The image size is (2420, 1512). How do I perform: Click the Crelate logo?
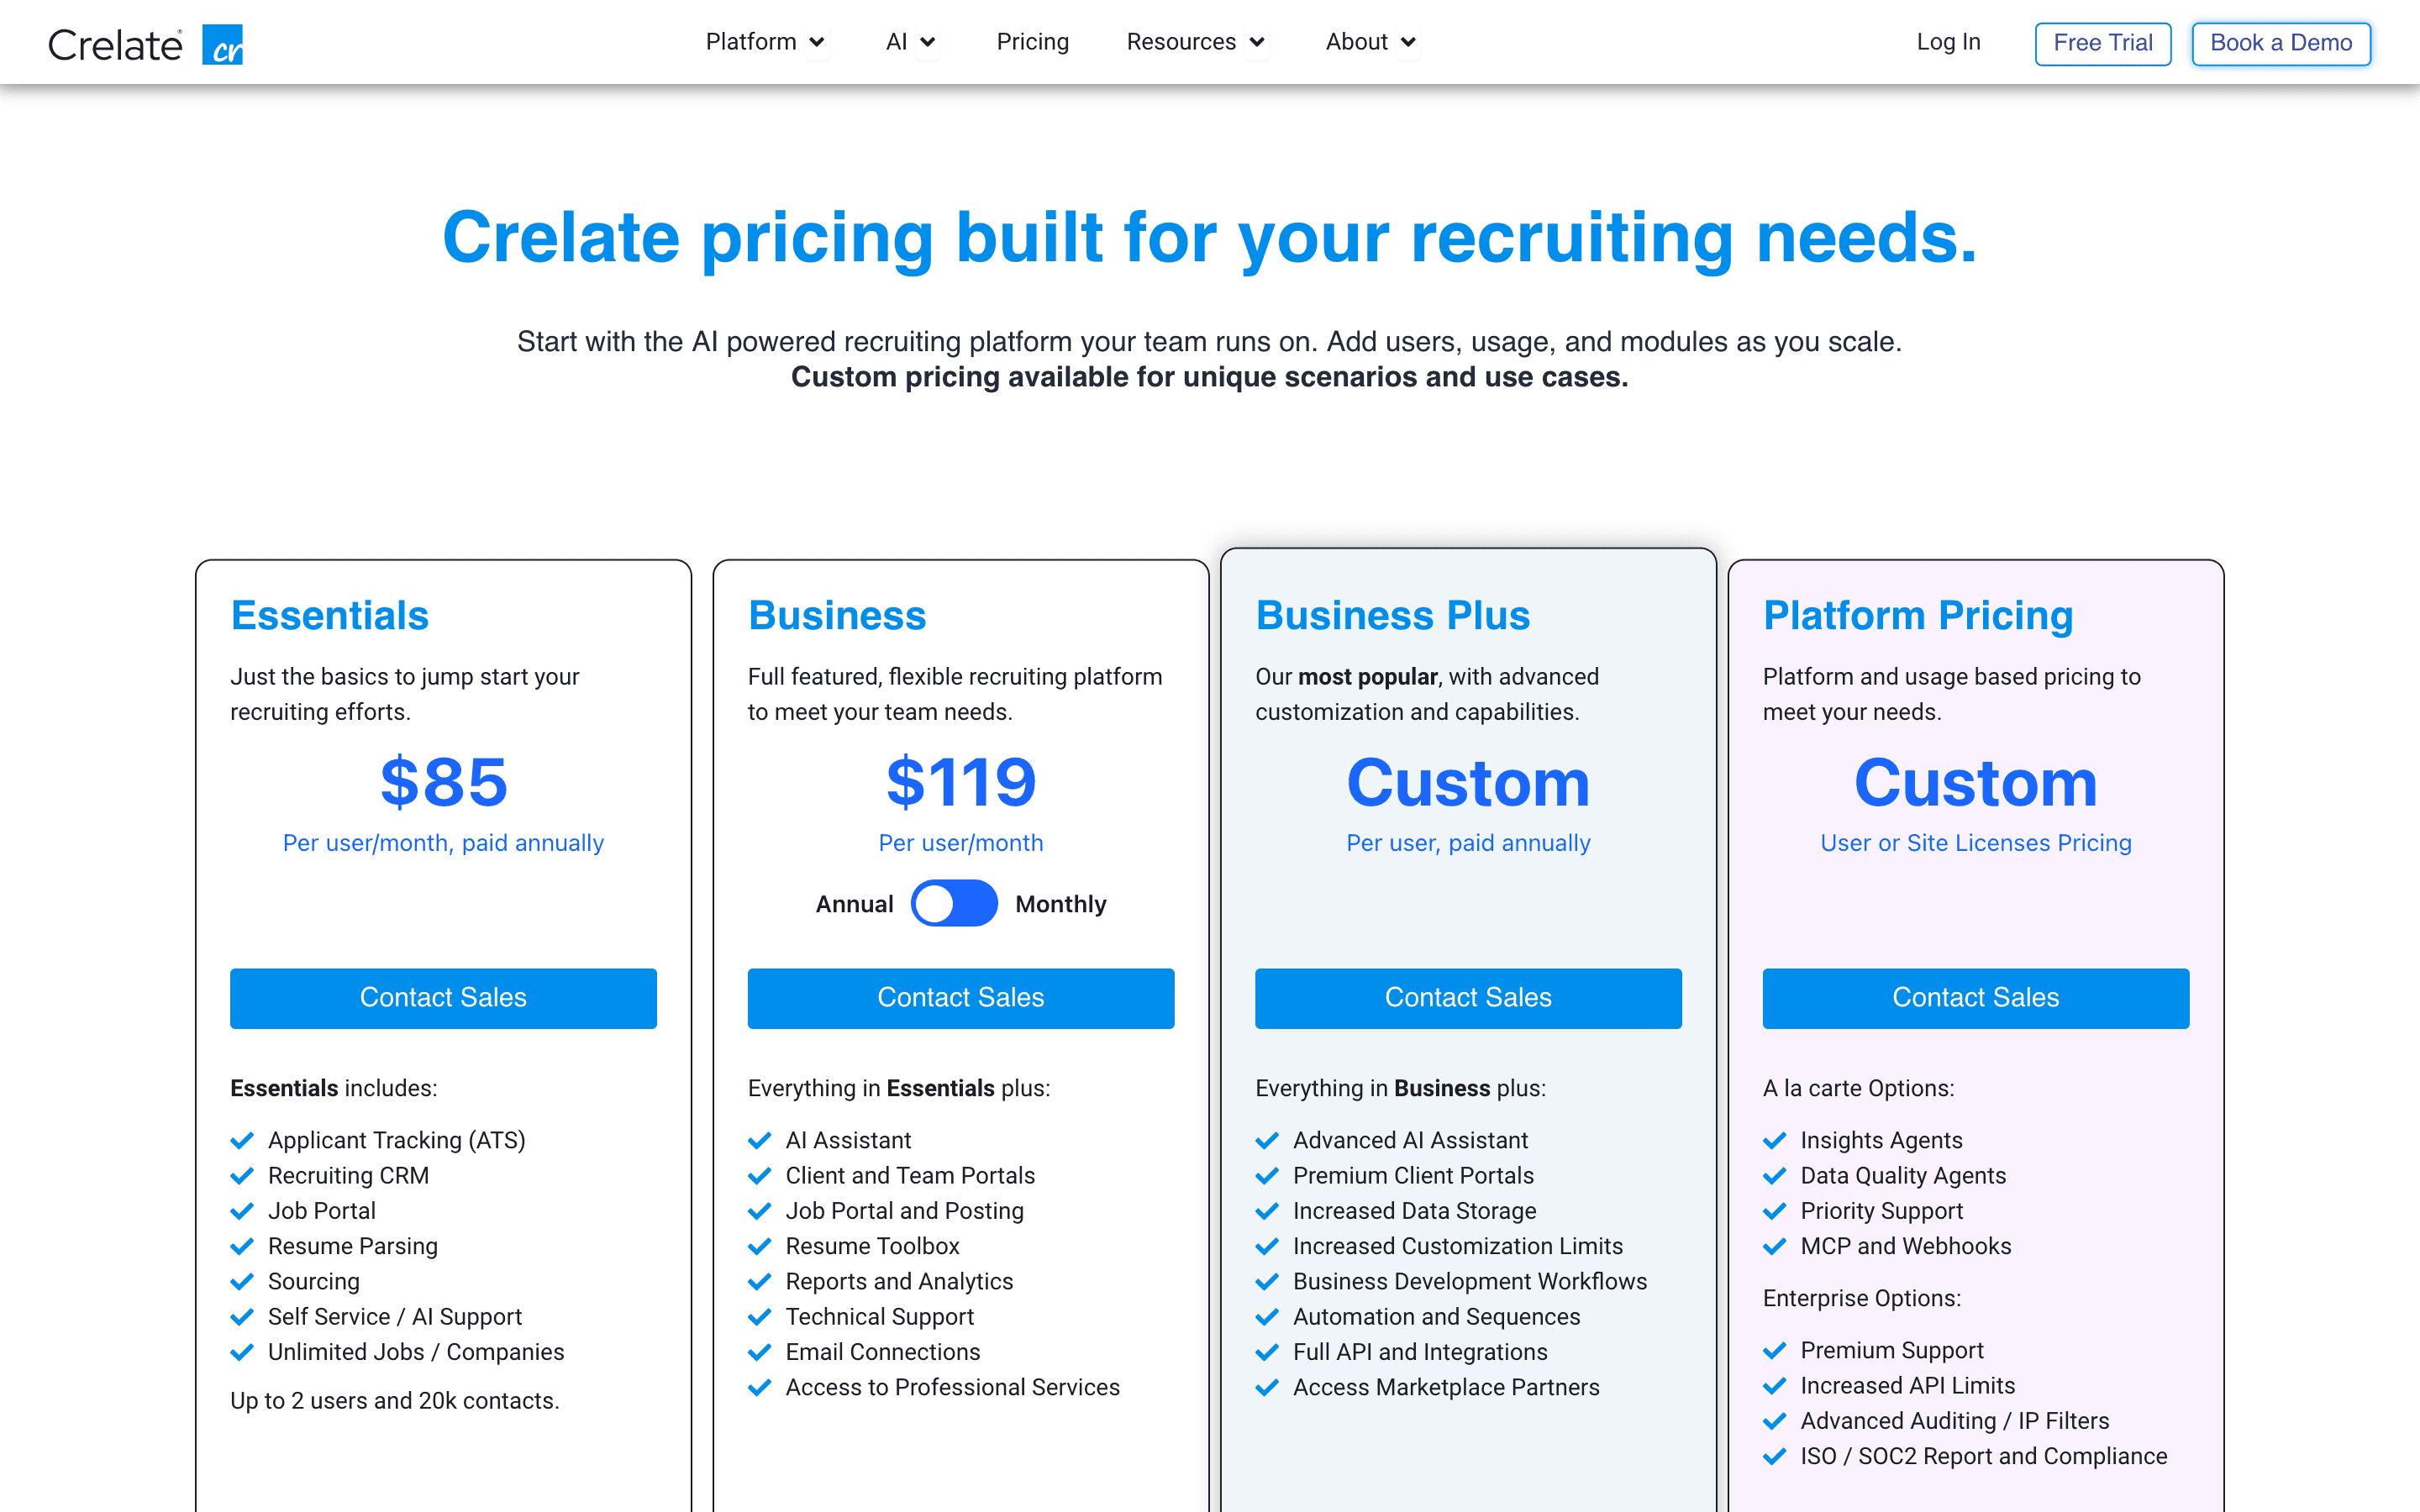coord(145,44)
